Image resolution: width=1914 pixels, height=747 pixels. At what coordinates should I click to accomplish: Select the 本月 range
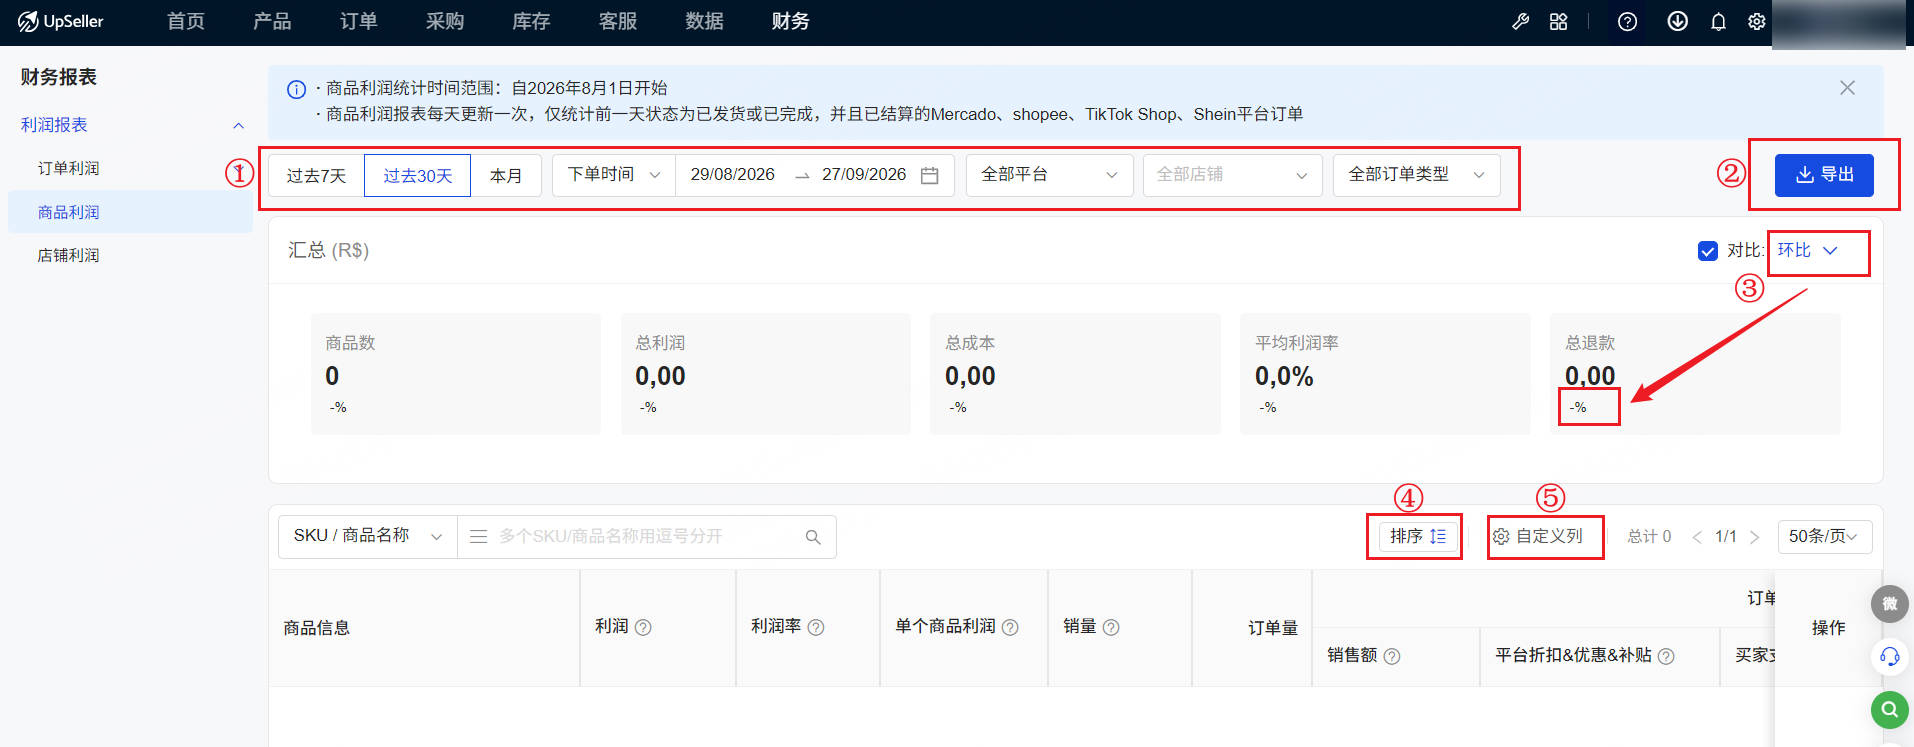[x=506, y=175]
